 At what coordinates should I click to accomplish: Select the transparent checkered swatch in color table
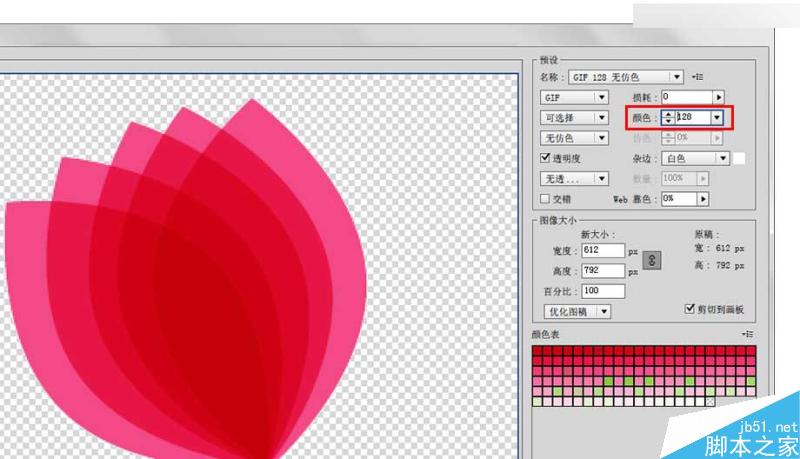coord(710,402)
